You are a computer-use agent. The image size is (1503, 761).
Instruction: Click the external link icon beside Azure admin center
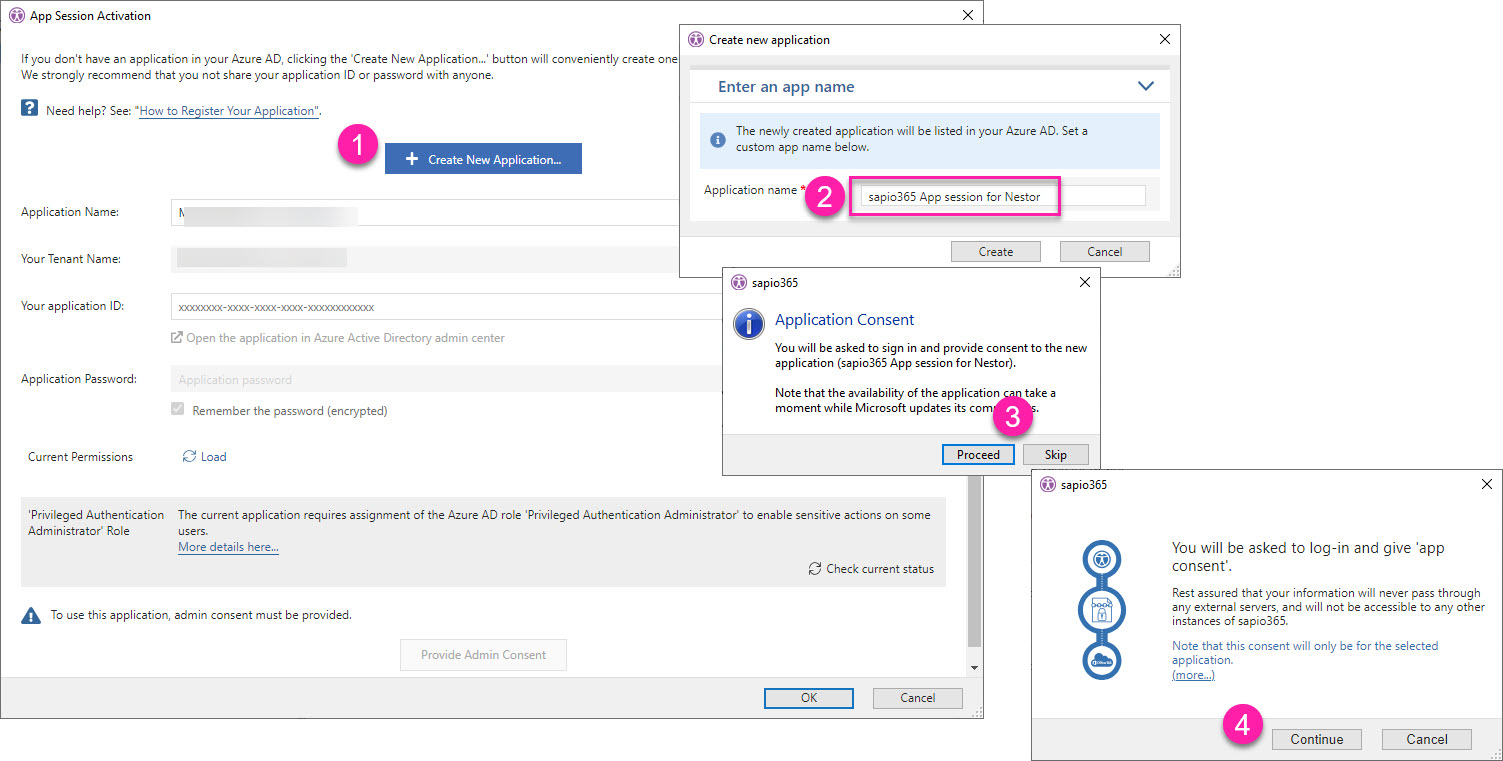[x=177, y=338]
